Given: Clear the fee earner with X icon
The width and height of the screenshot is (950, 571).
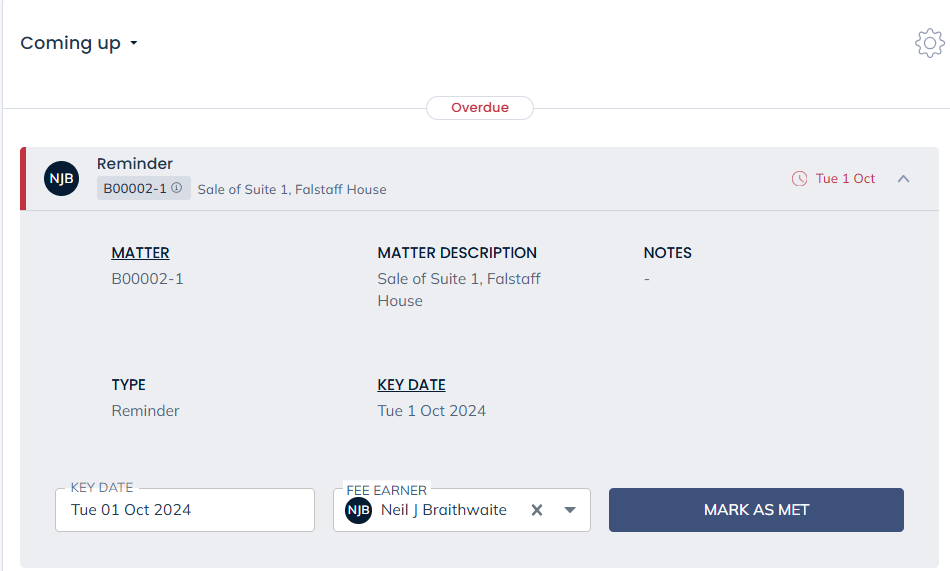Looking at the screenshot, I should 537,510.
